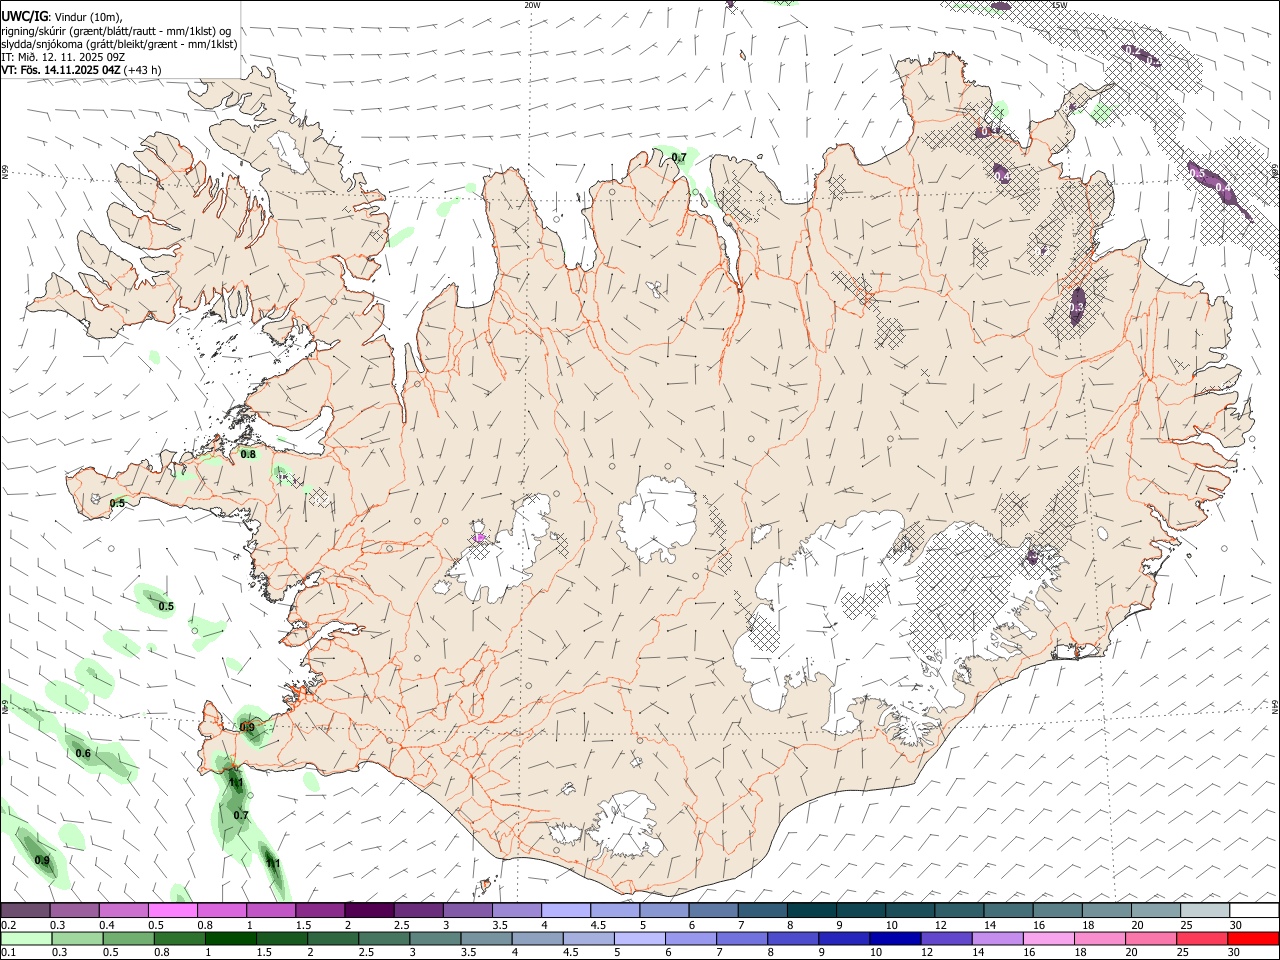Click the valid time 'VT: Fös. 14.11.2025 04Z (+43 h)'
The height and width of the screenshot is (960, 1280).
[80, 70]
